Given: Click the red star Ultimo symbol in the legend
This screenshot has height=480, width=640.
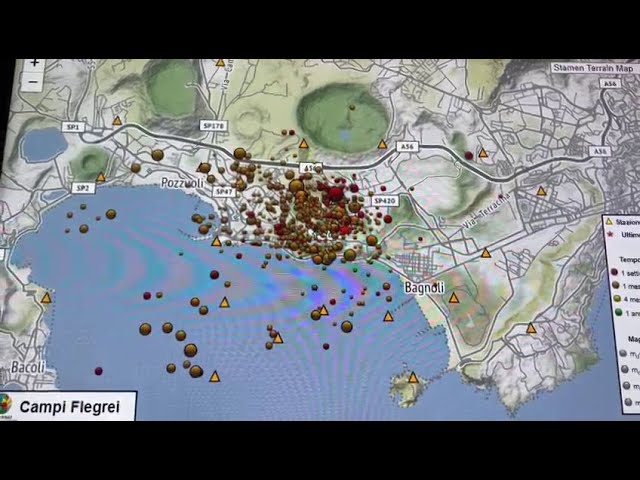Looking at the screenshot, I should [x=611, y=235].
